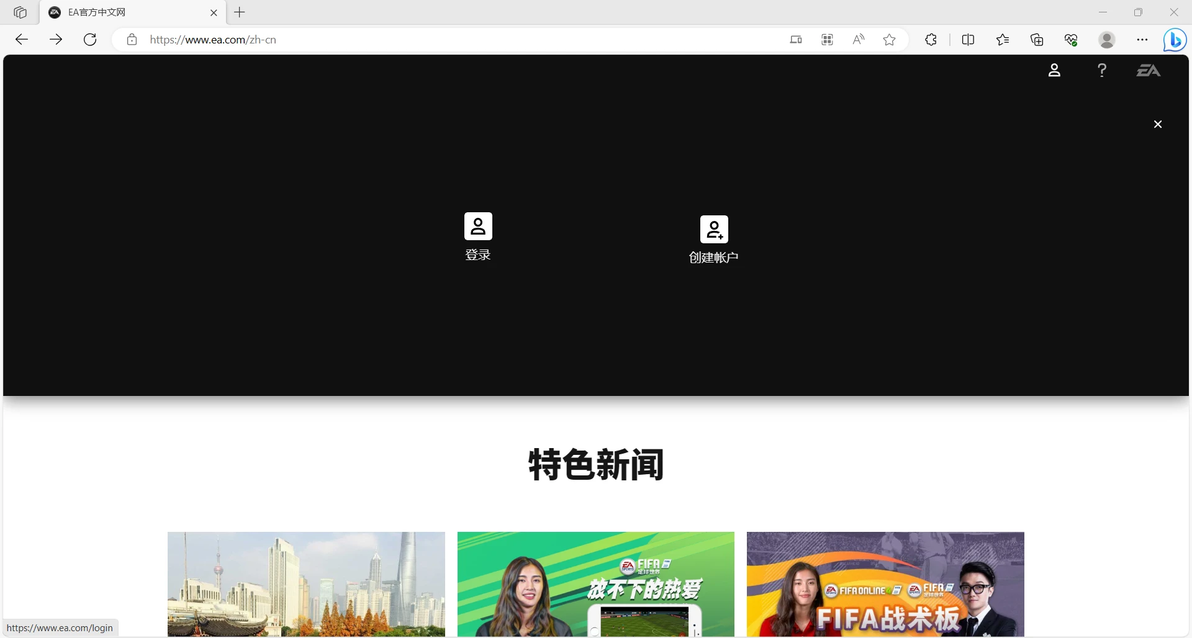Select the EA官方中文网 tab
The image size is (1192, 638).
coord(132,12)
